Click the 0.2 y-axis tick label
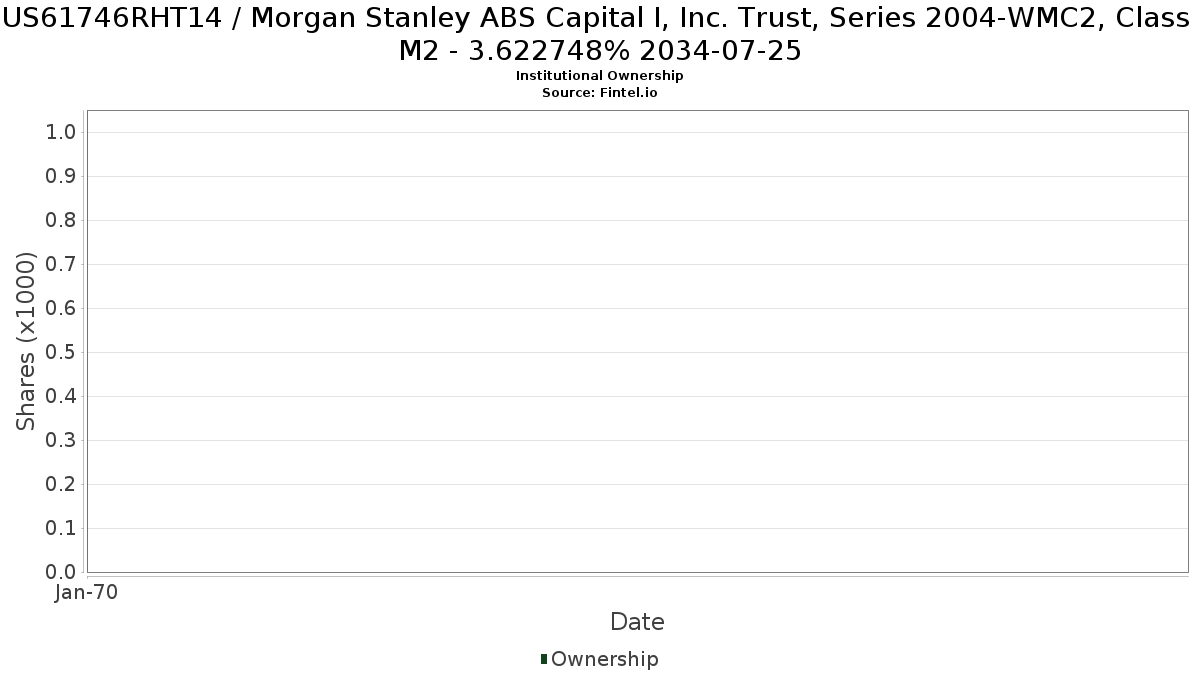The width and height of the screenshot is (1200, 675). coord(61,484)
